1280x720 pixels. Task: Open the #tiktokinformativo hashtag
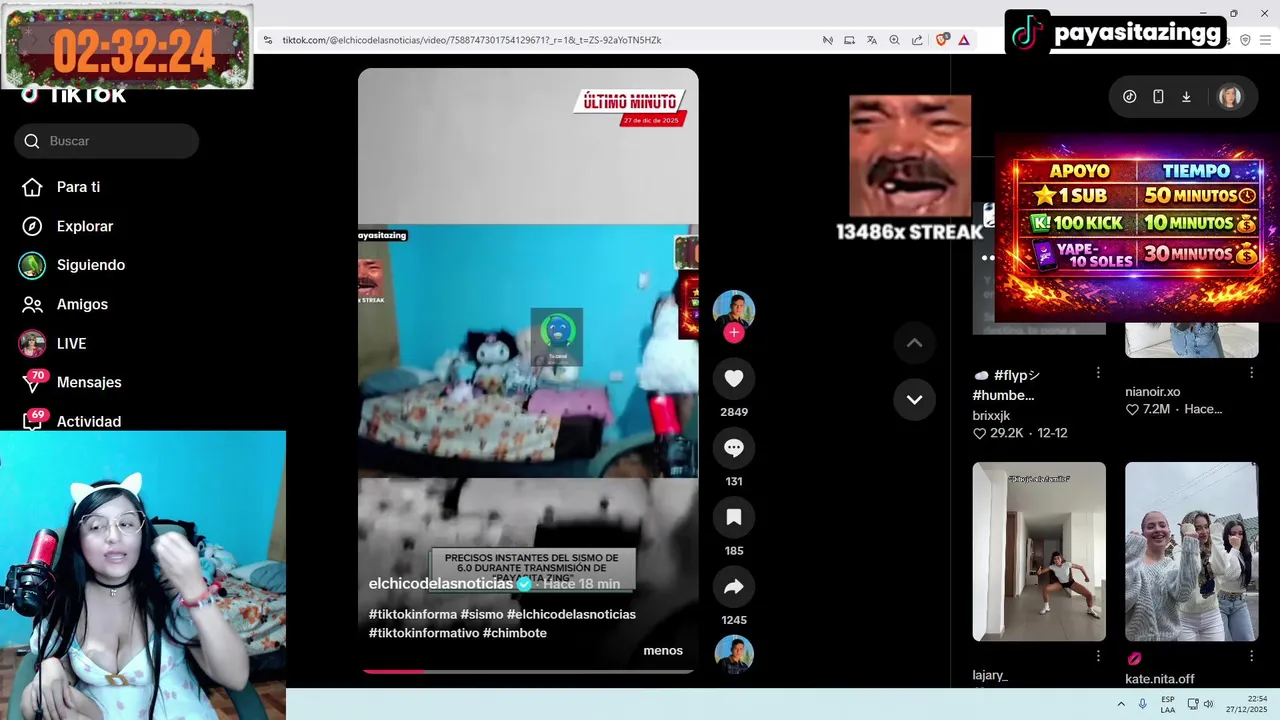click(424, 633)
